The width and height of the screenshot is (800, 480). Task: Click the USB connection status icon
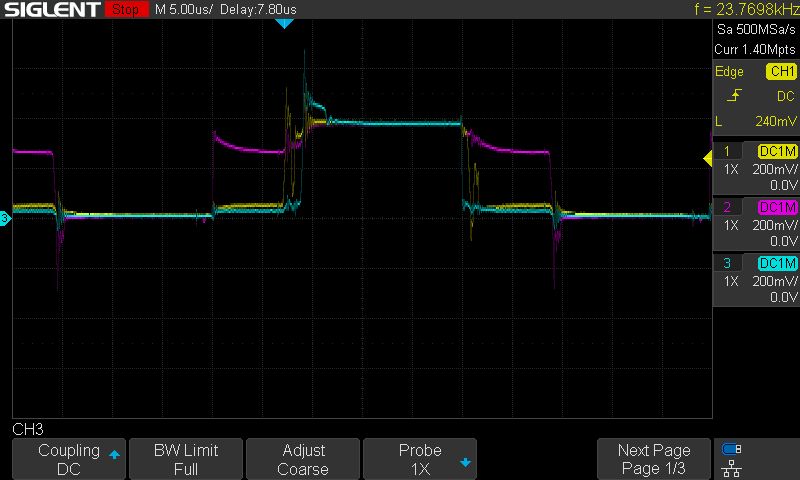pos(732,449)
